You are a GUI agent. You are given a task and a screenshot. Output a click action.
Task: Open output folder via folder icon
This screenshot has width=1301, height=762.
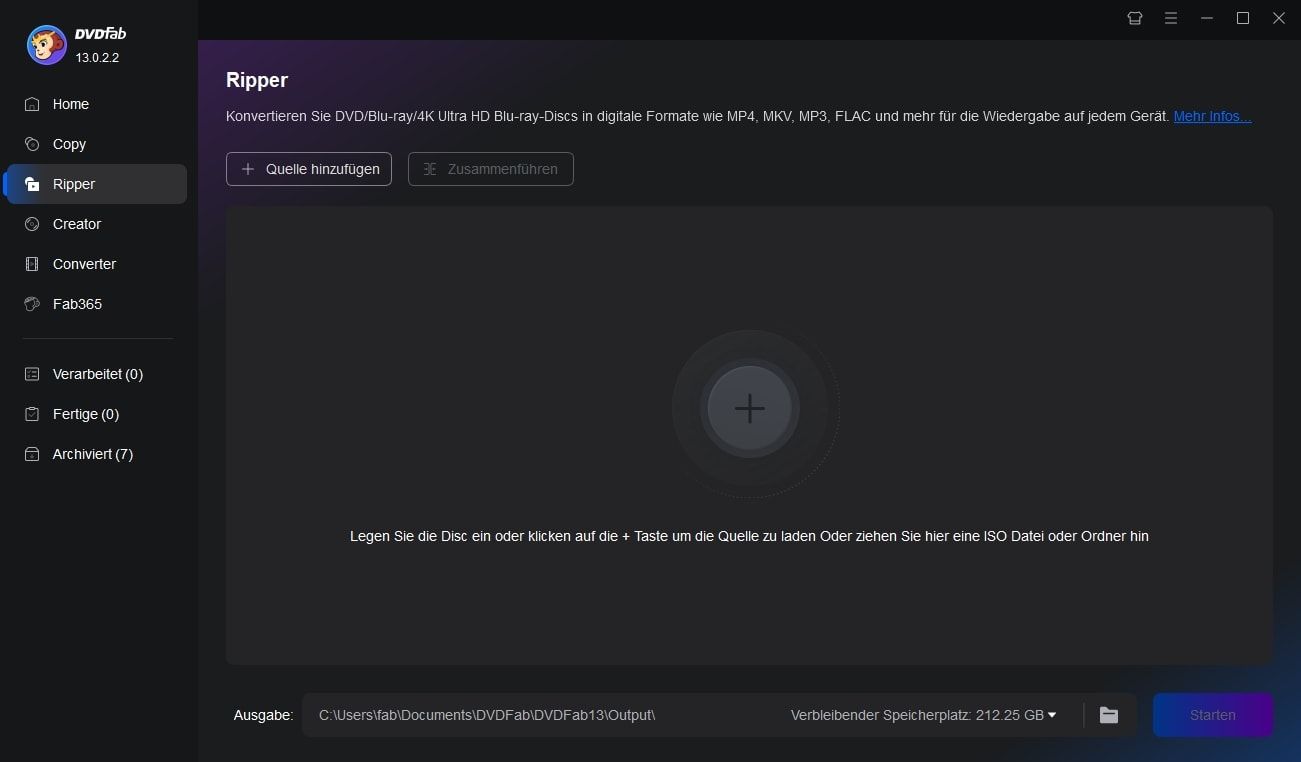pyautogui.click(x=1108, y=715)
